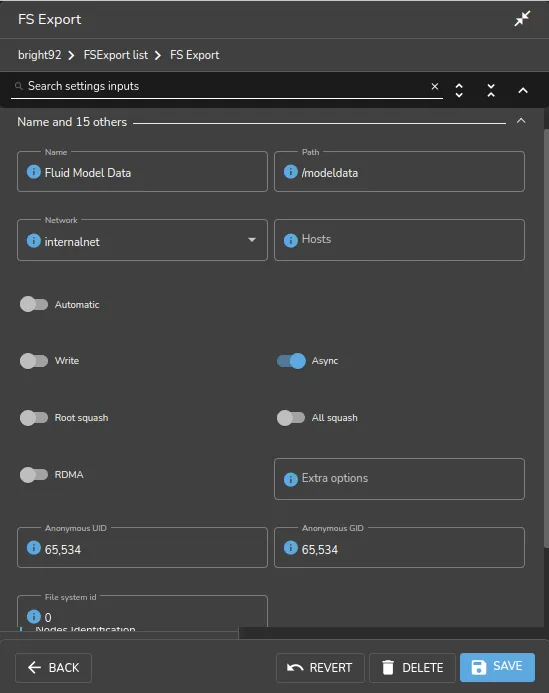The width and height of the screenshot is (549, 693).
Task: Click the FS Export breadcrumb
Action: 194,55
